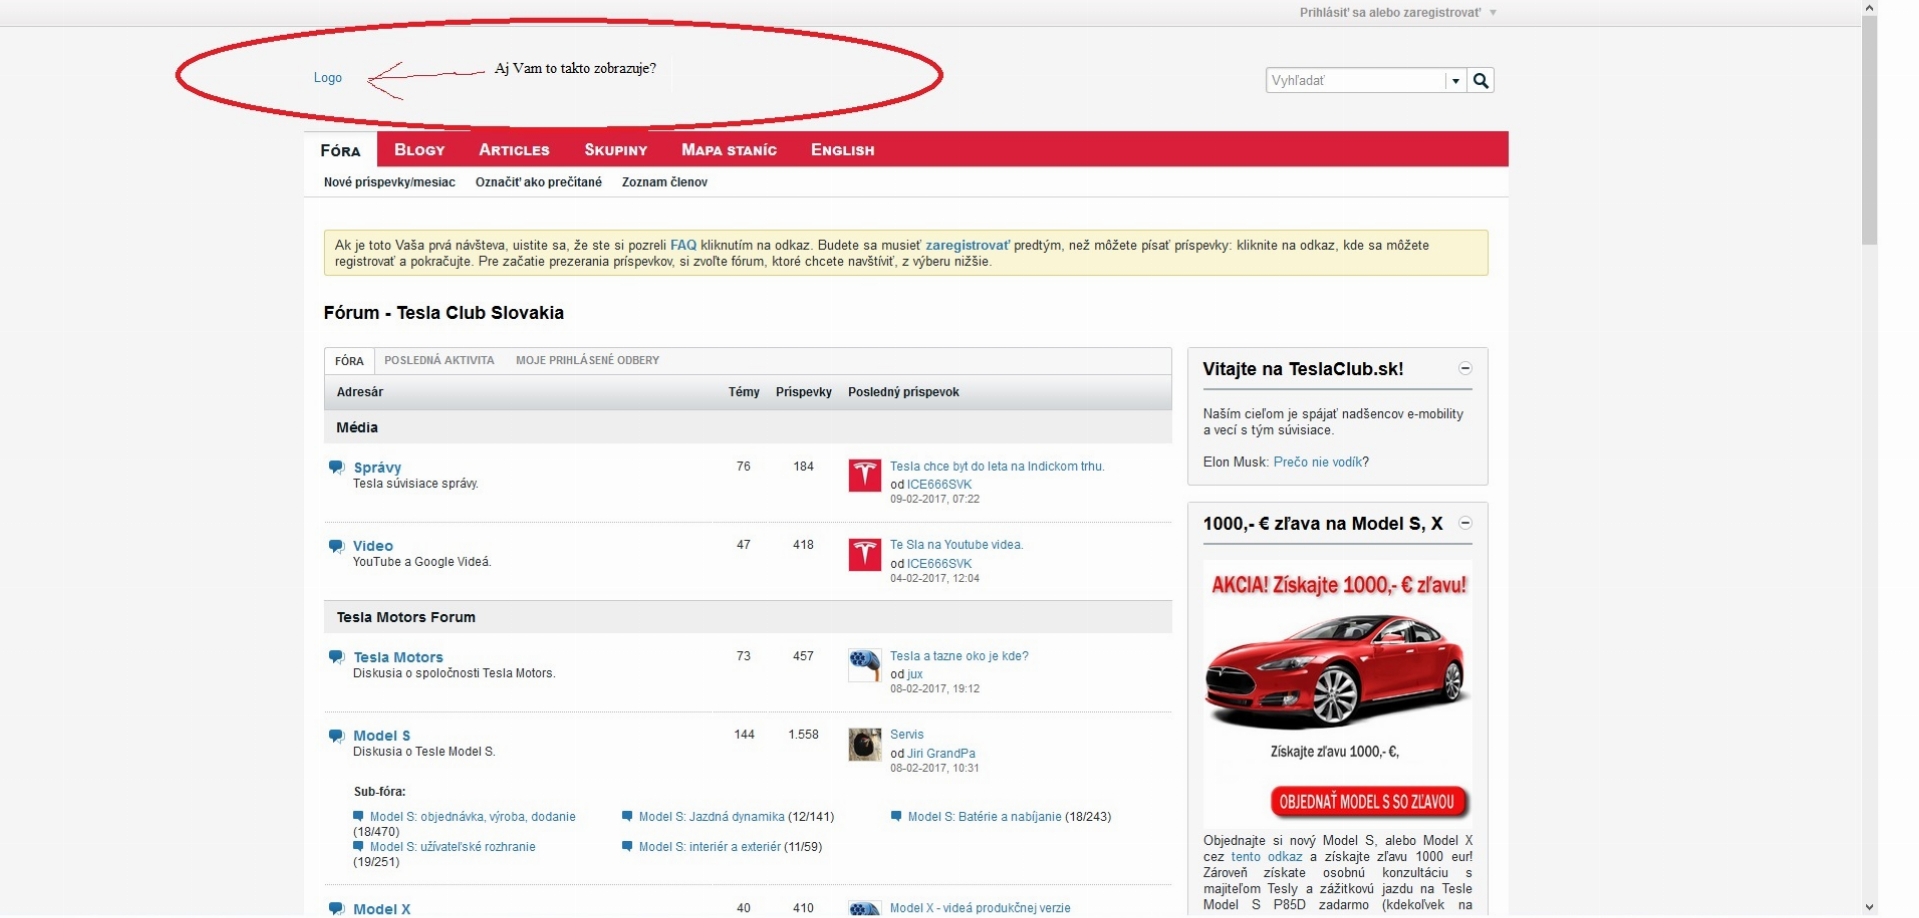Open the Model X forum
This screenshot has height=918, width=1919.
click(x=382, y=909)
